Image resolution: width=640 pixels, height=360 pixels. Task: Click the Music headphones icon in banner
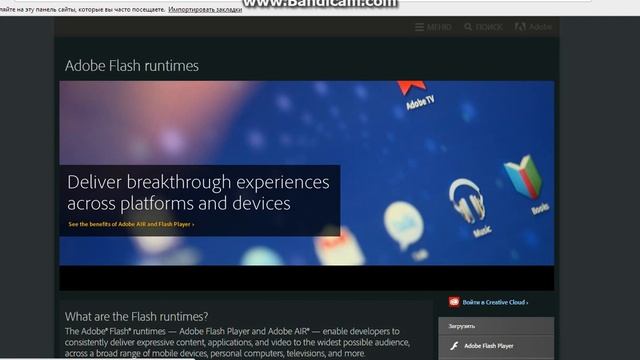tap(467, 200)
